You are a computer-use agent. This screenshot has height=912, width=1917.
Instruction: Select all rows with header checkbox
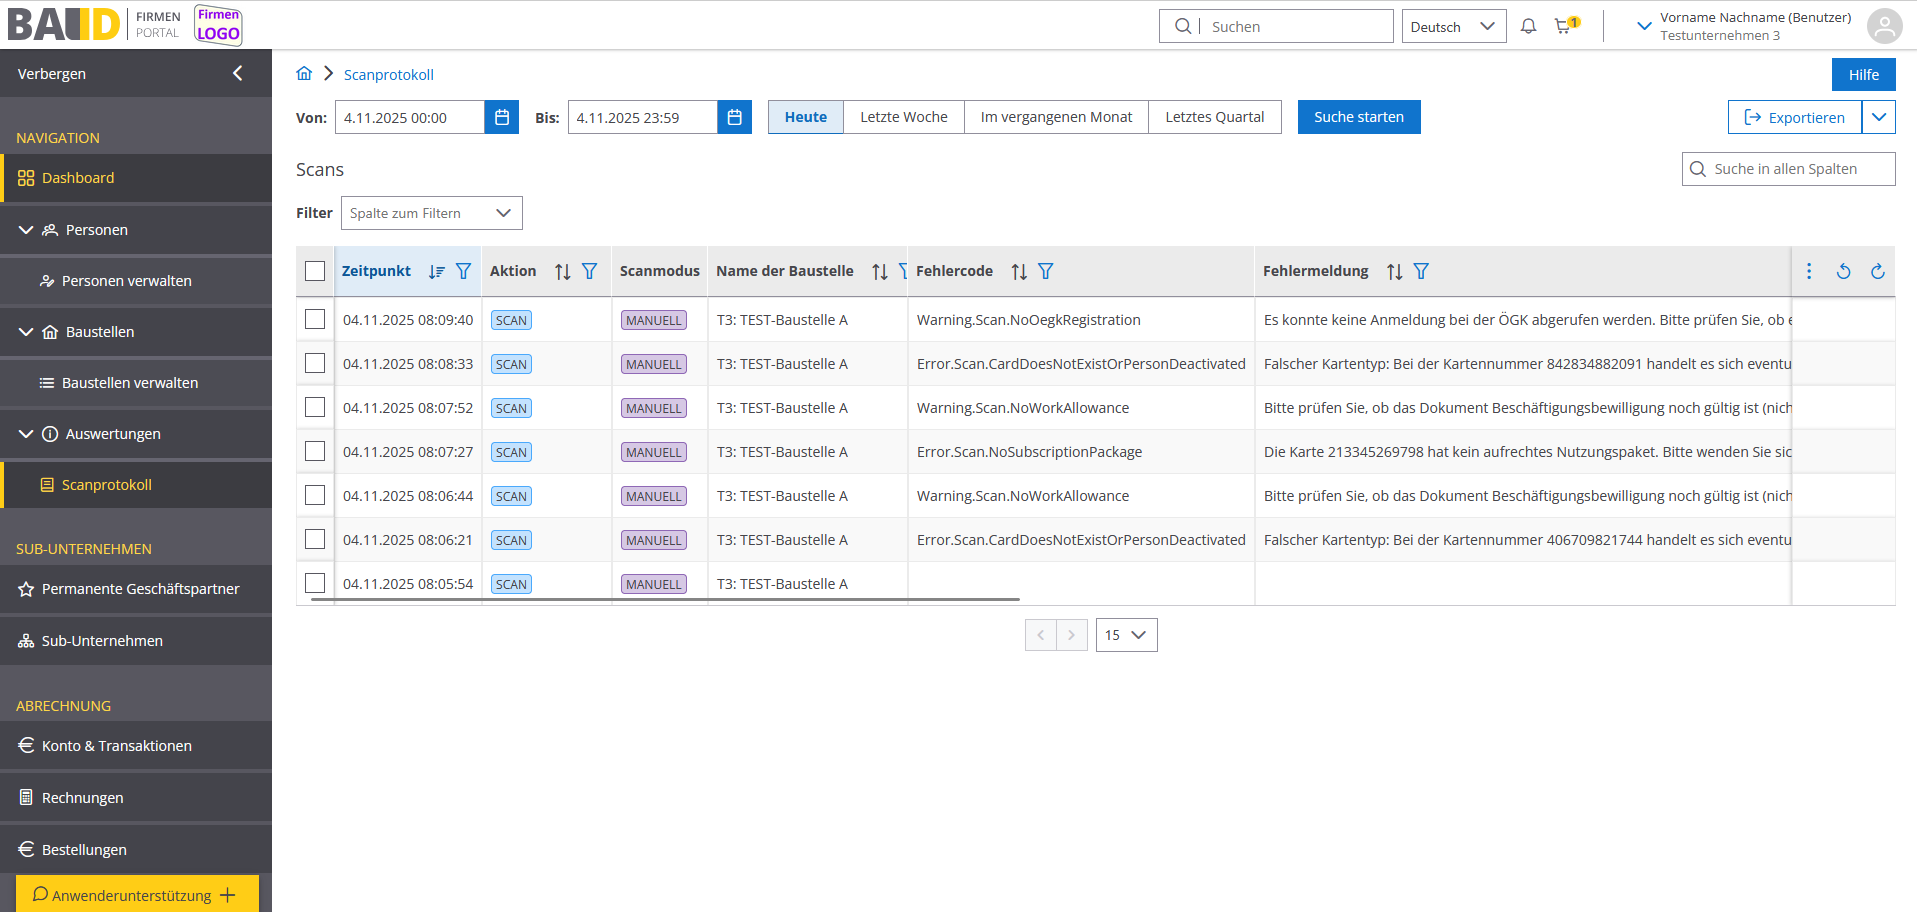[x=315, y=271]
